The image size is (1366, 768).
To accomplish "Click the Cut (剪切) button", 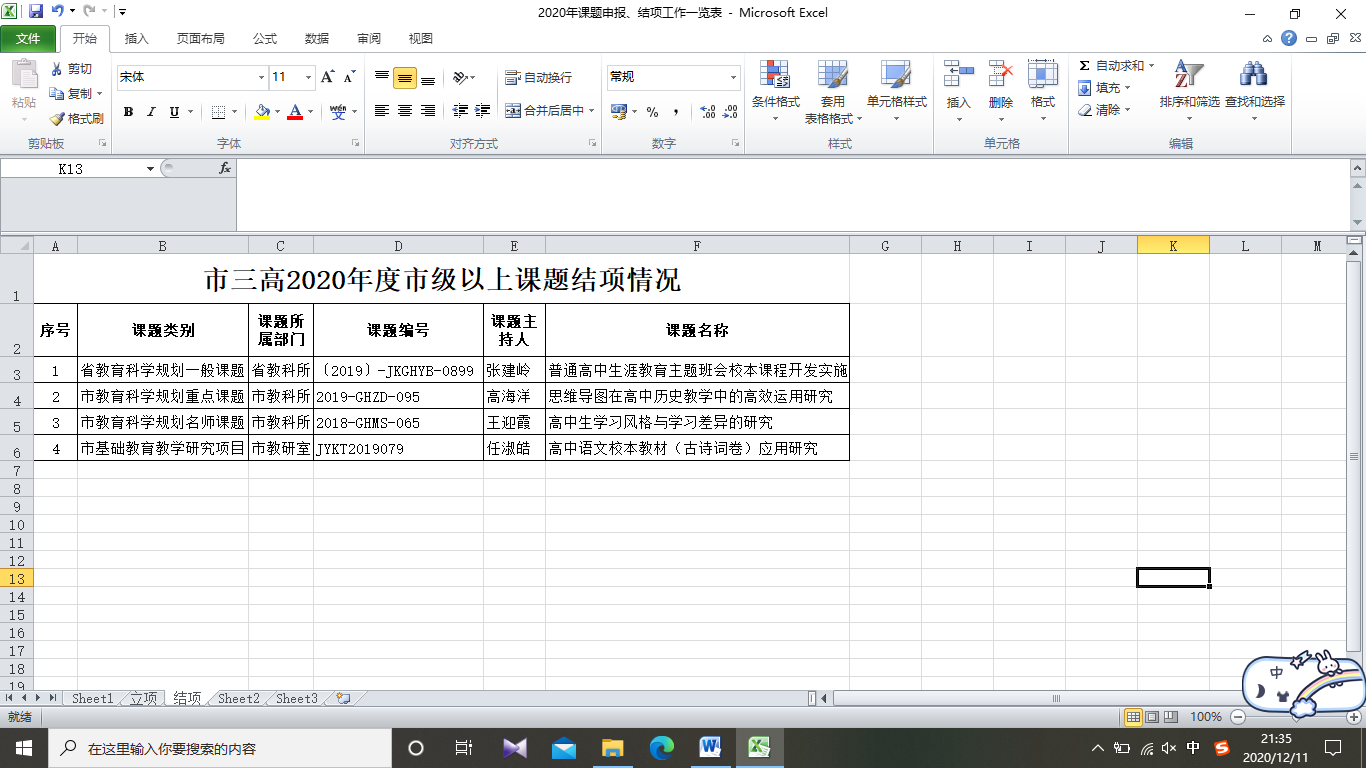I will pos(72,69).
